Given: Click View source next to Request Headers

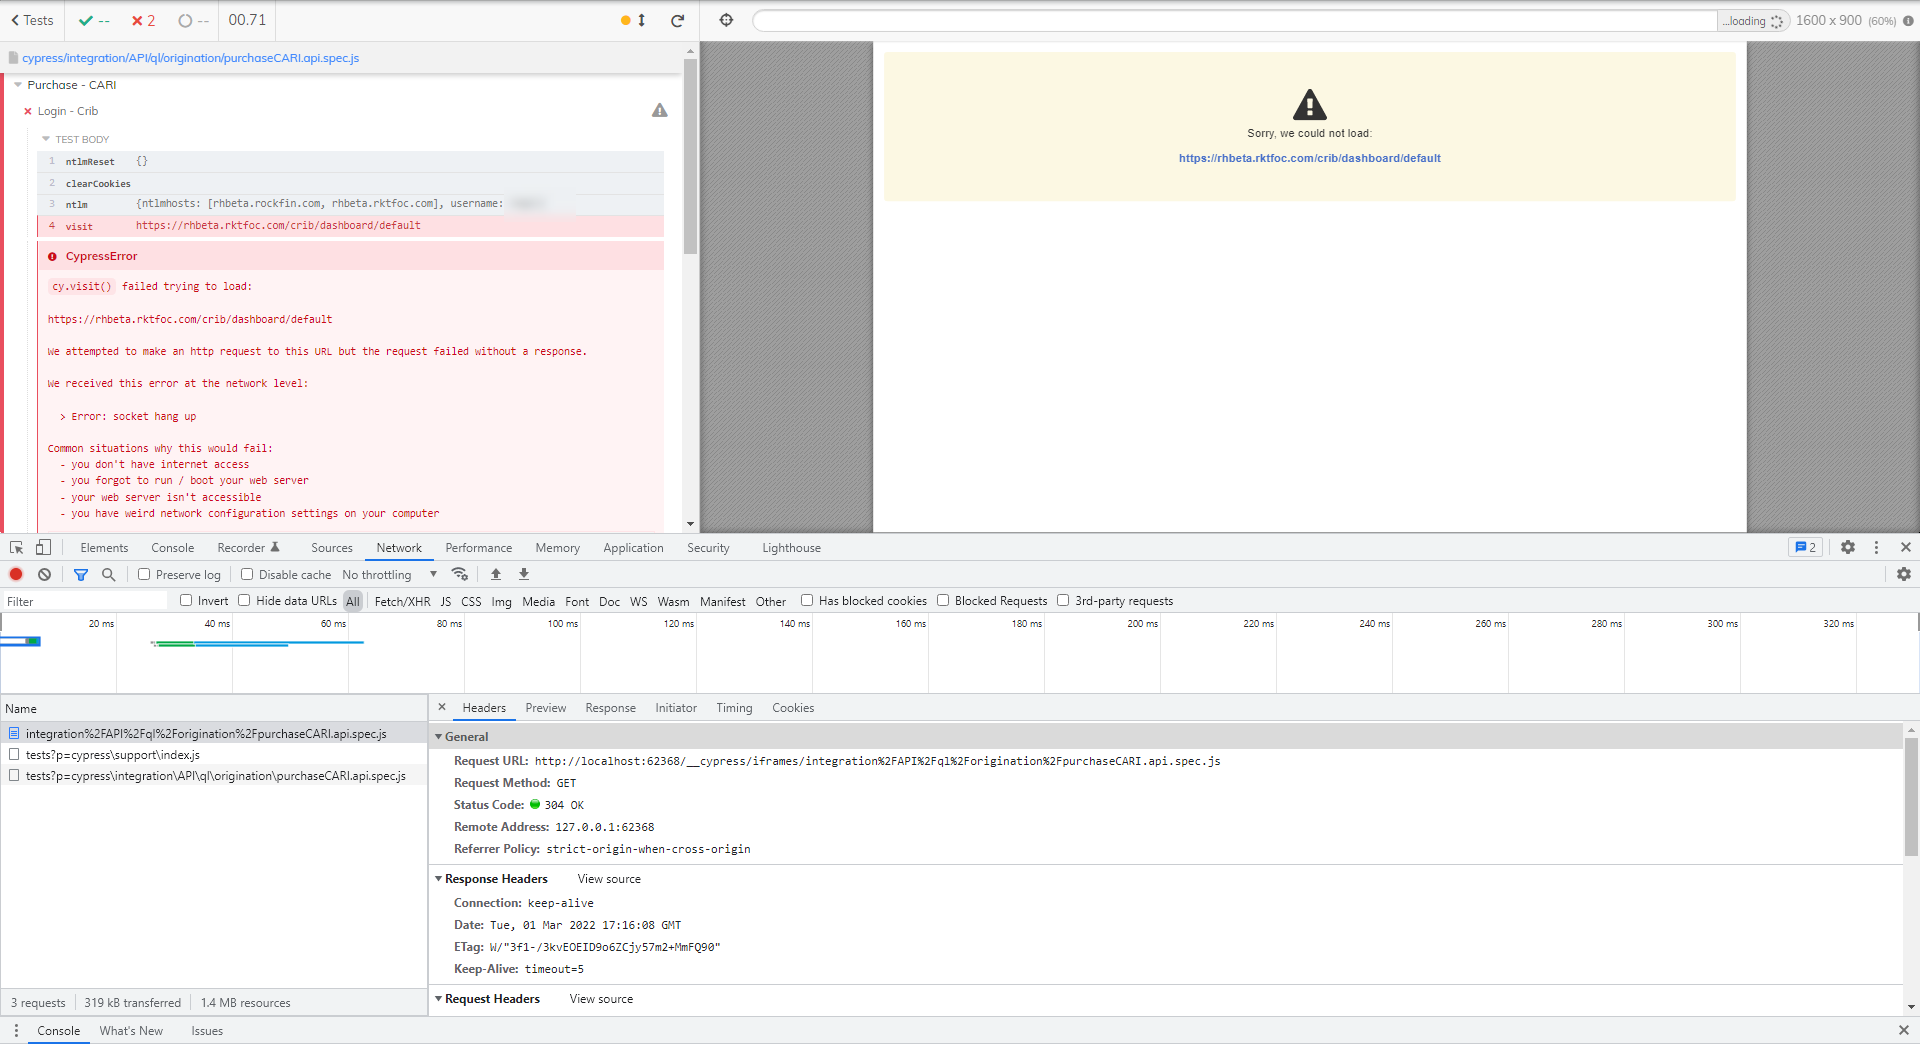Looking at the screenshot, I should click(x=600, y=998).
